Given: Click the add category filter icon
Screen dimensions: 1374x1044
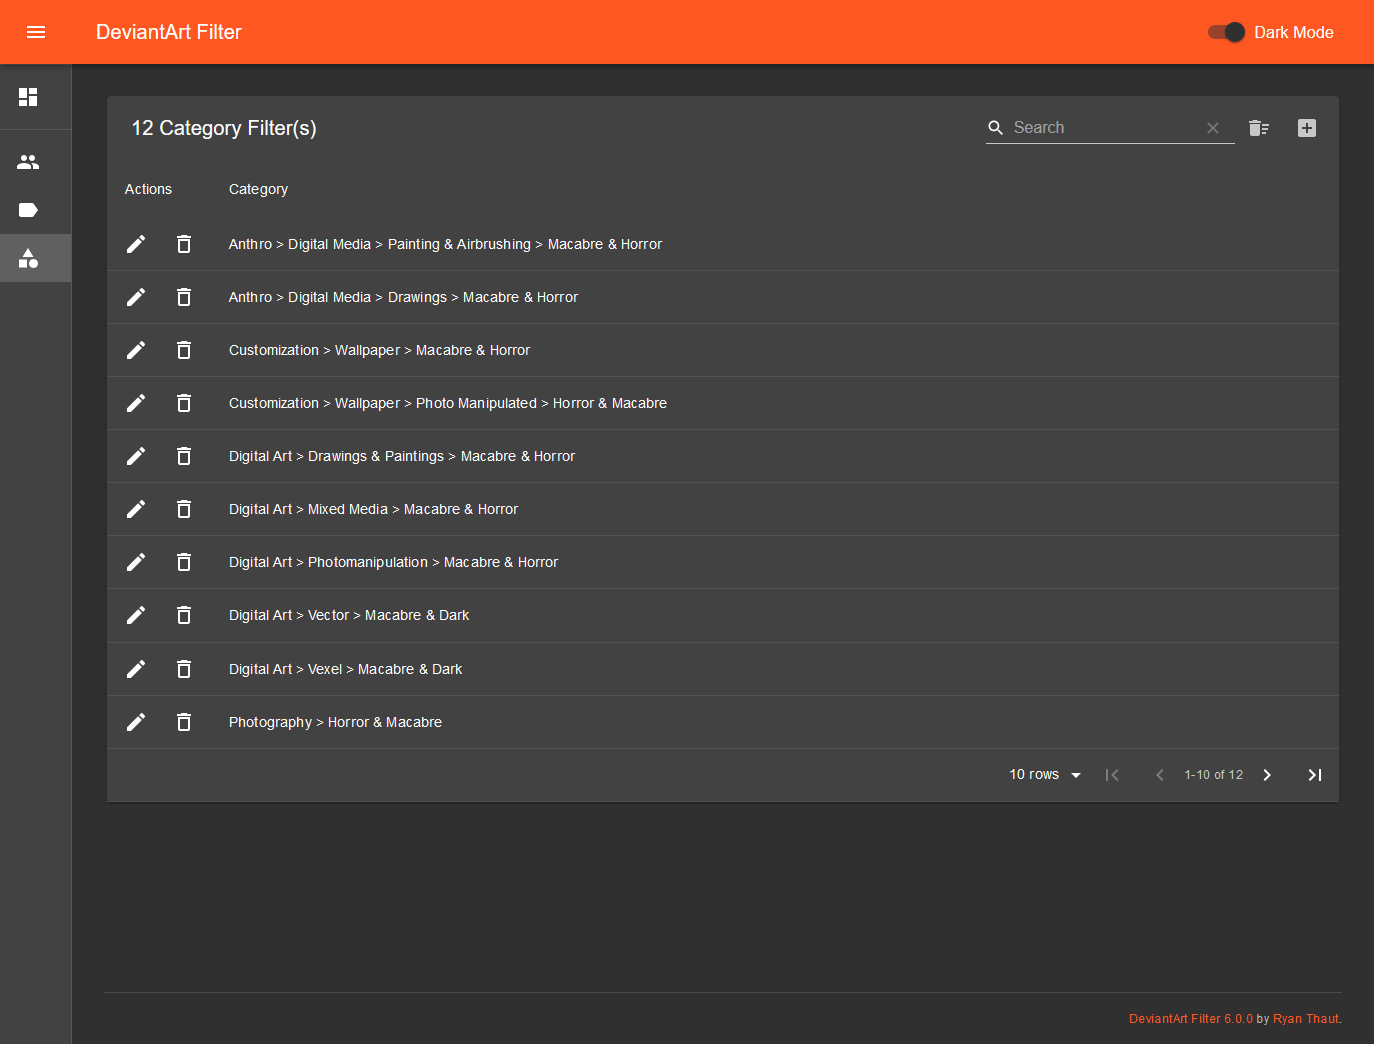Looking at the screenshot, I should pyautogui.click(x=1307, y=128).
